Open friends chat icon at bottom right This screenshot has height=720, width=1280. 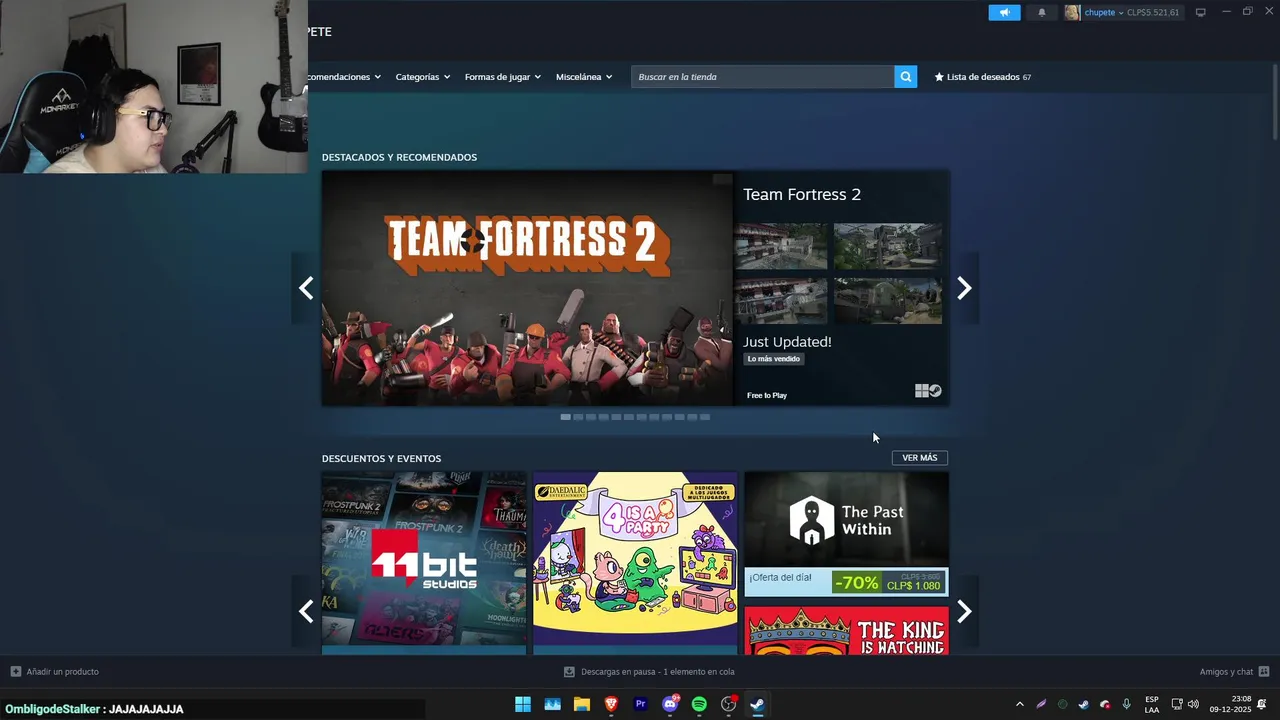(1264, 671)
